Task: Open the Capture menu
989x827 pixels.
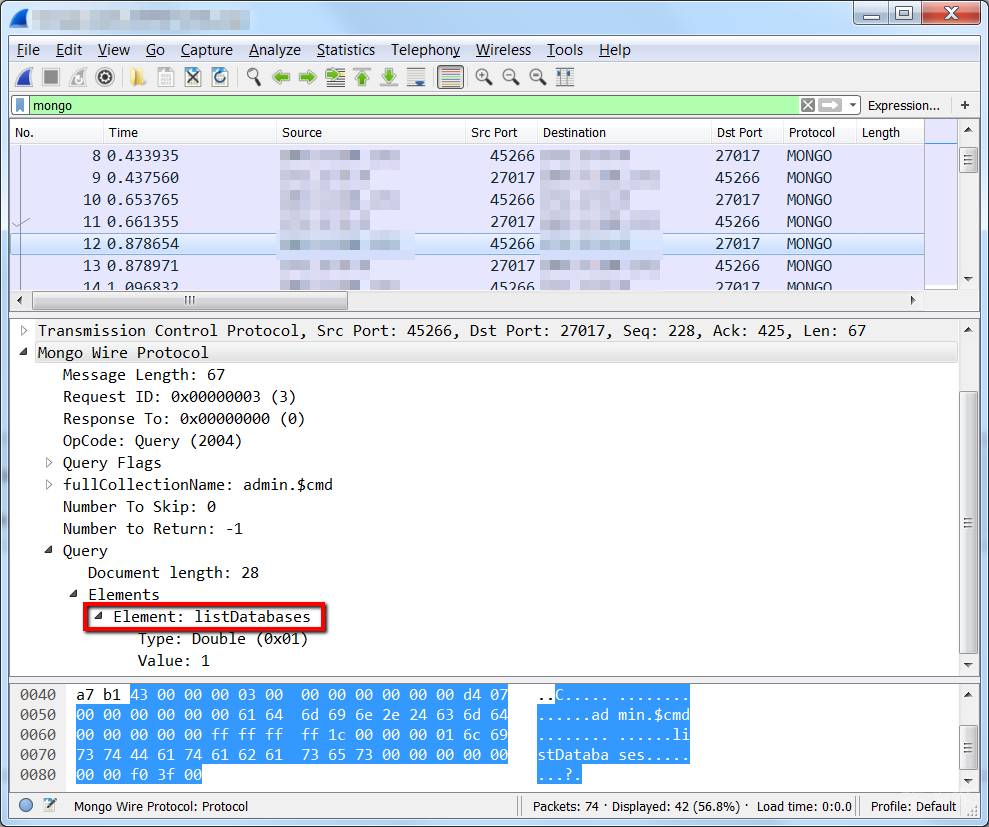Action: click(207, 50)
